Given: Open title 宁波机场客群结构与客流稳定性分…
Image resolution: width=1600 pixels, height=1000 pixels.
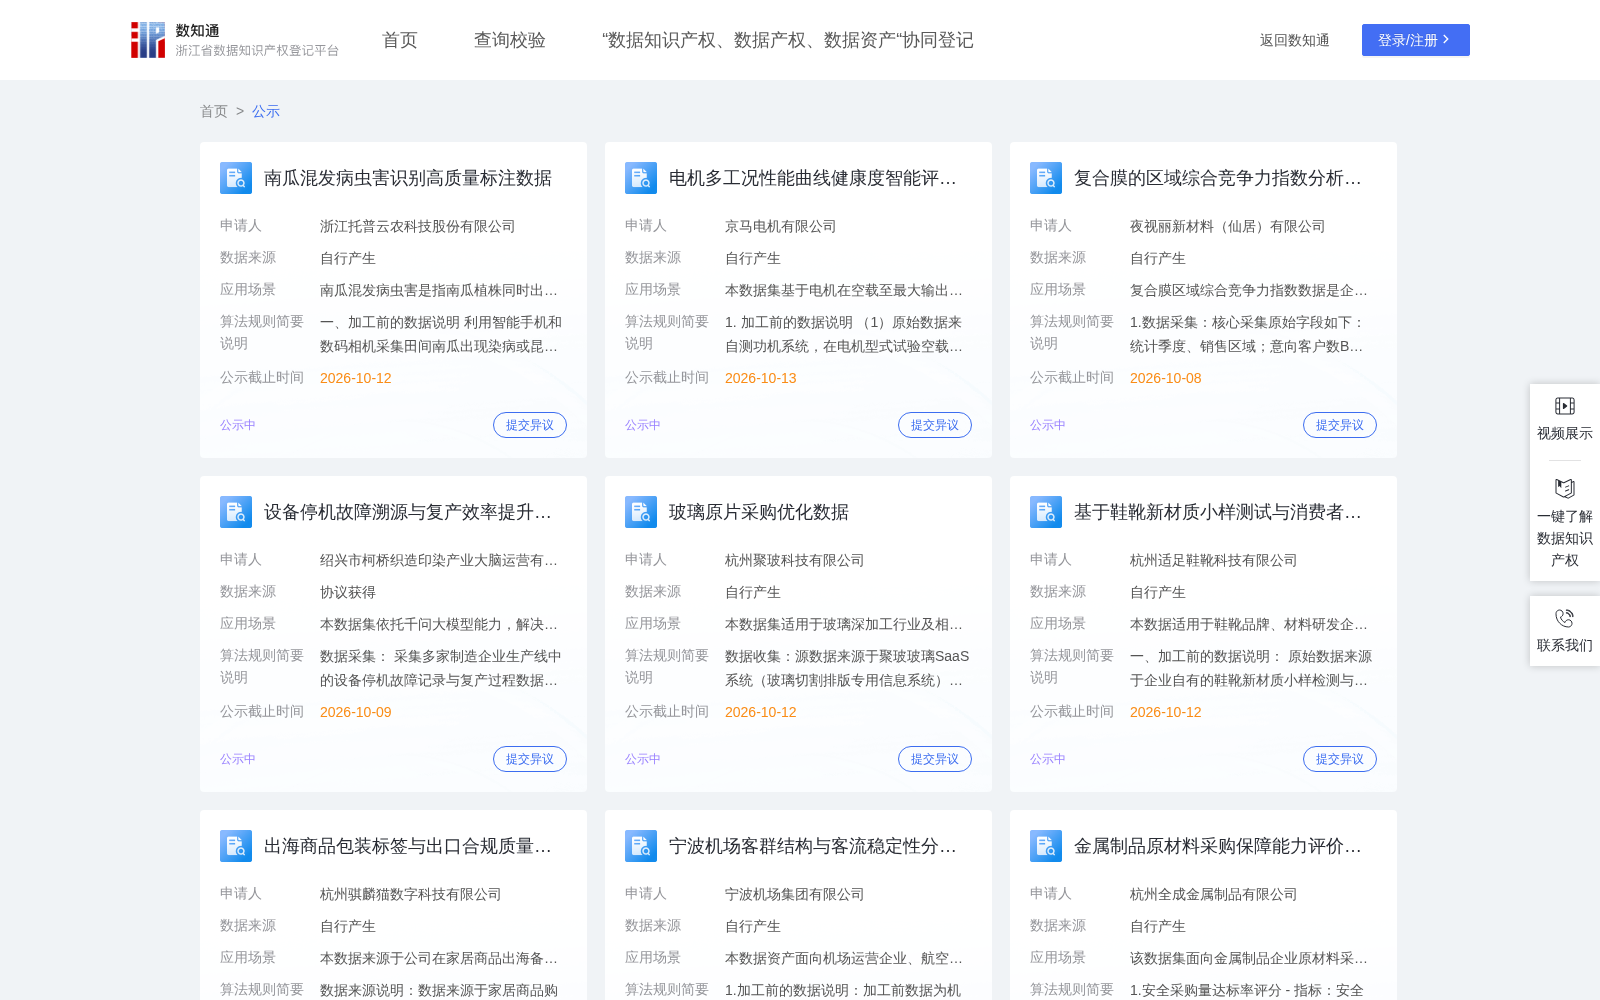Looking at the screenshot, I should (813, 846).
